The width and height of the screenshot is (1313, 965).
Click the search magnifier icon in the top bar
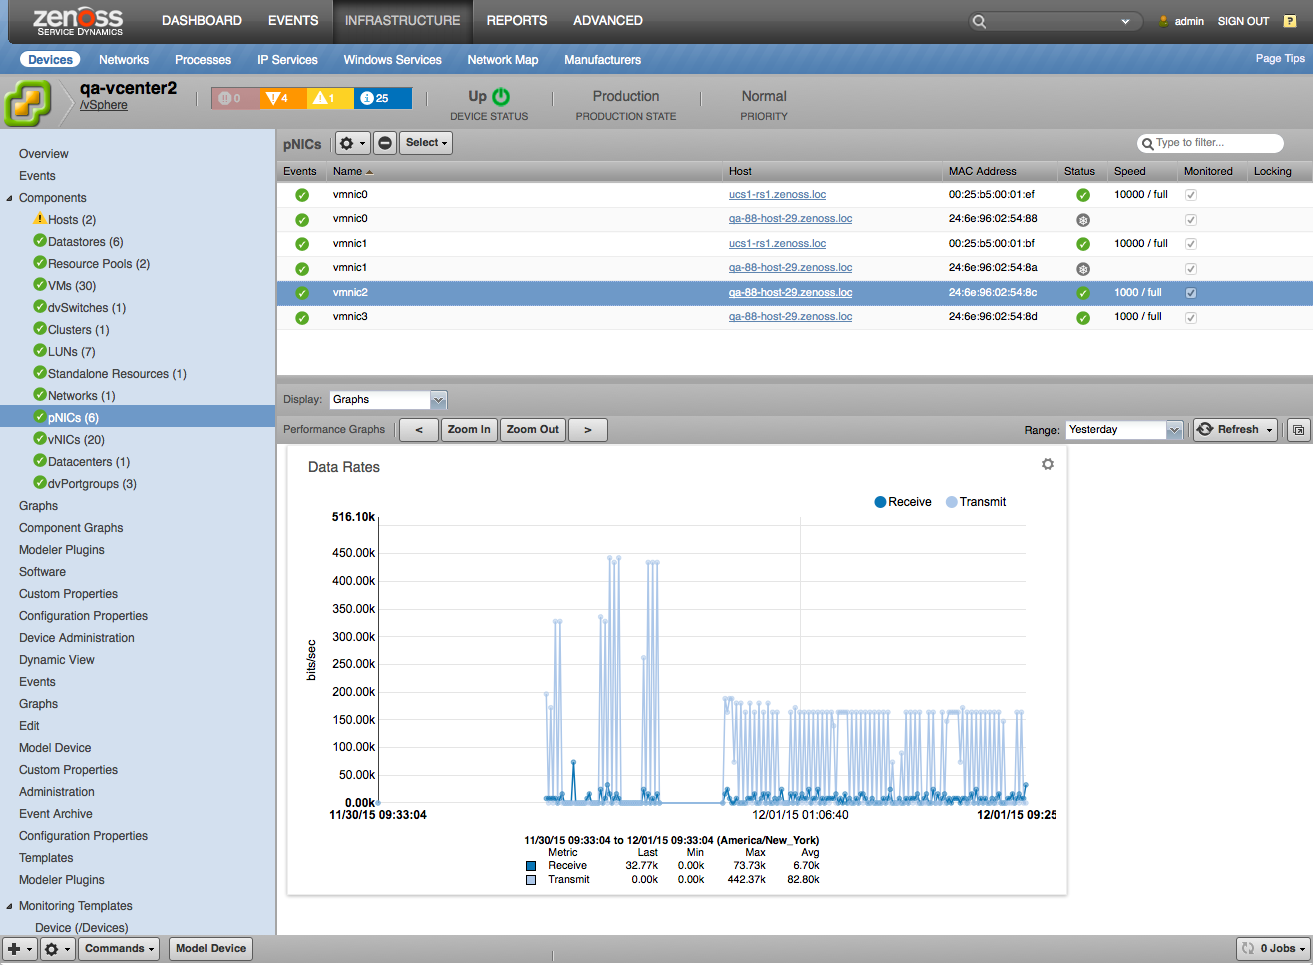[x=979, y=21]
